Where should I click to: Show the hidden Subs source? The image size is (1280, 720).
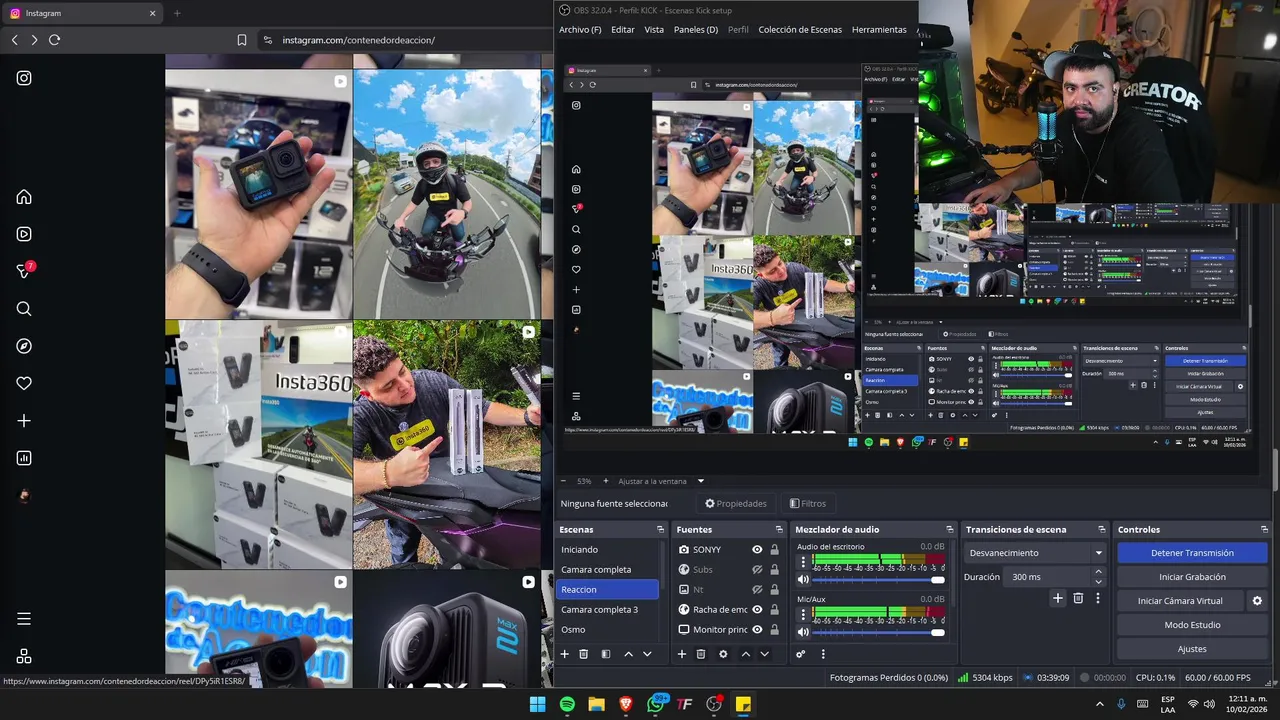pyautogui.click(x=757, y=569)
